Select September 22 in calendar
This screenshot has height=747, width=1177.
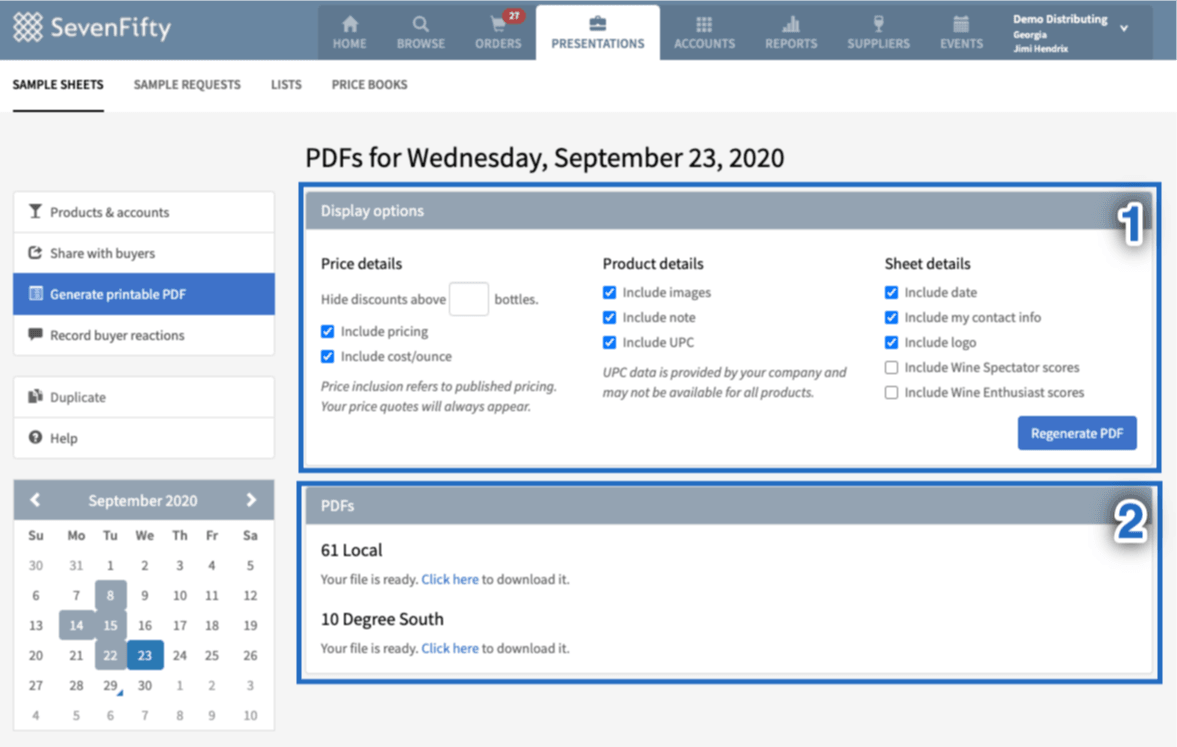point(110,655)
